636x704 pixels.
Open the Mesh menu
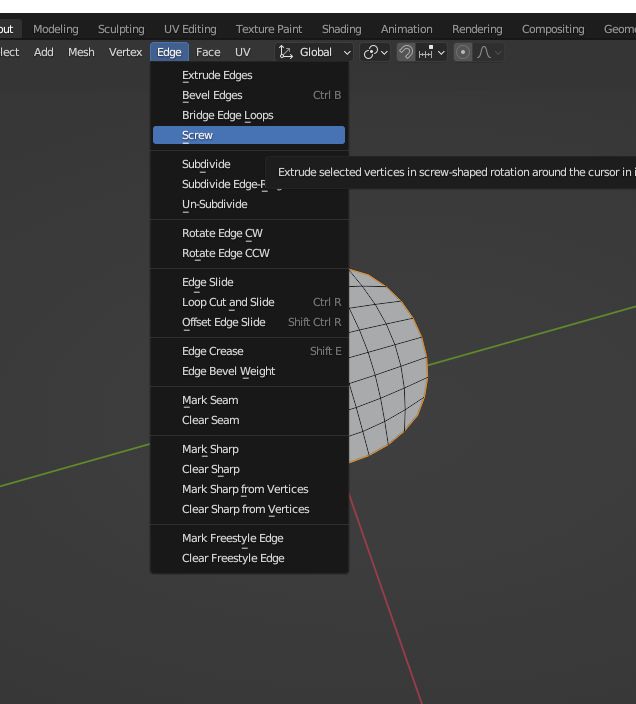point(81,53)
